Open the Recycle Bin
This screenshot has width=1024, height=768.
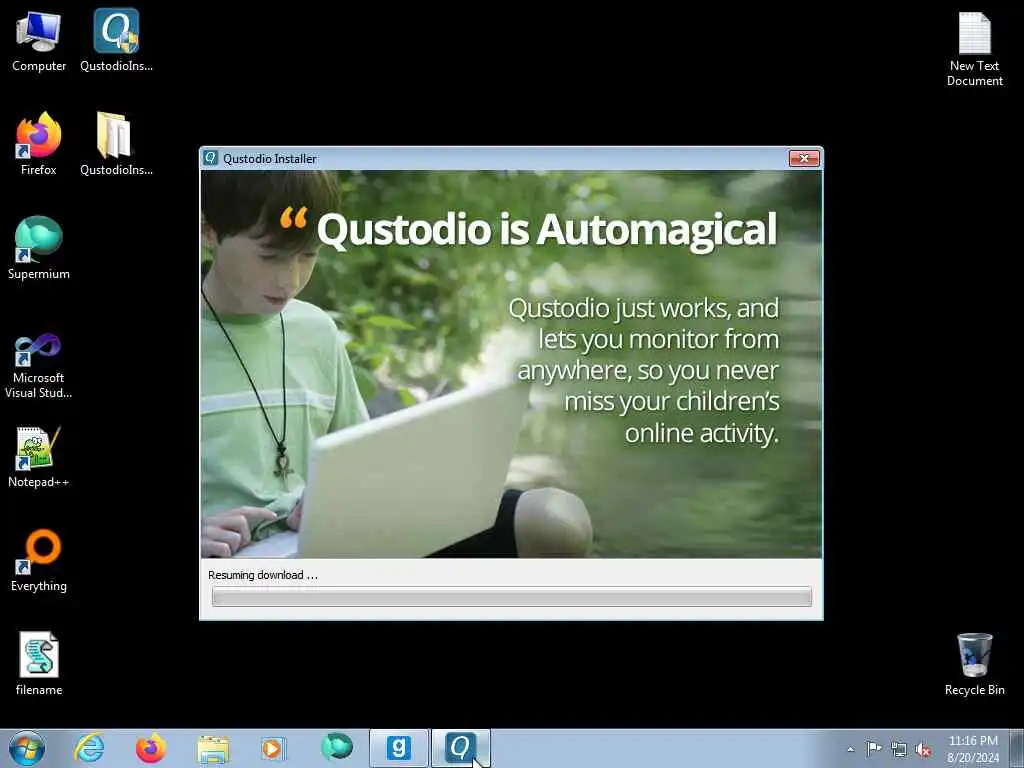pos(974,664)
